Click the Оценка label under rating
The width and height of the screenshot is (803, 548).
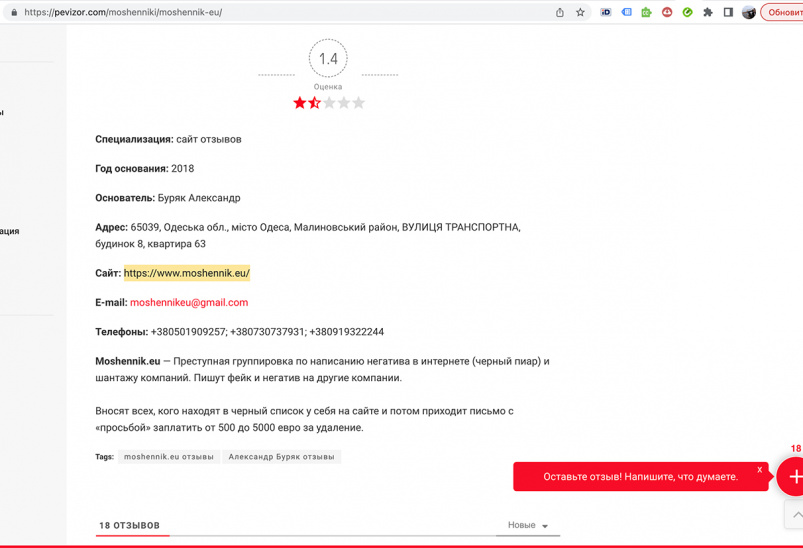click(x=328, y=87)
